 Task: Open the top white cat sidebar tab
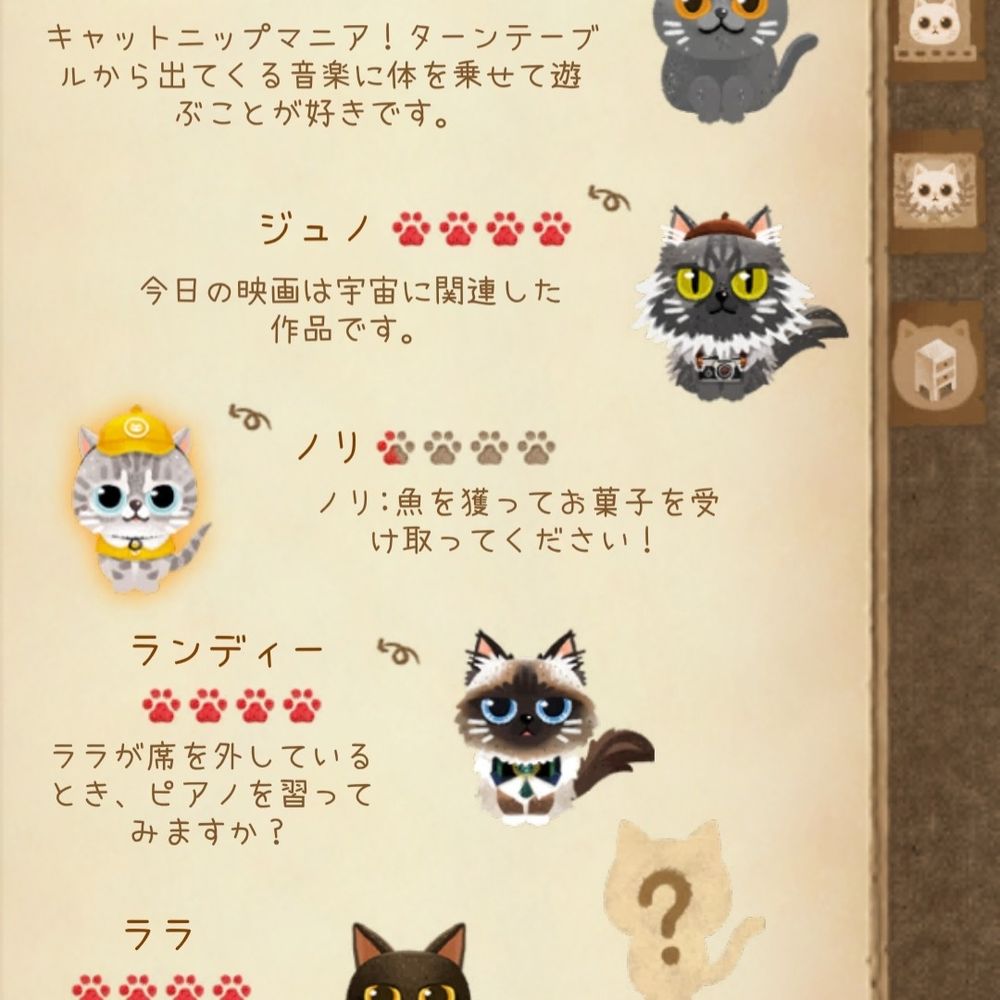pos(936,35)
